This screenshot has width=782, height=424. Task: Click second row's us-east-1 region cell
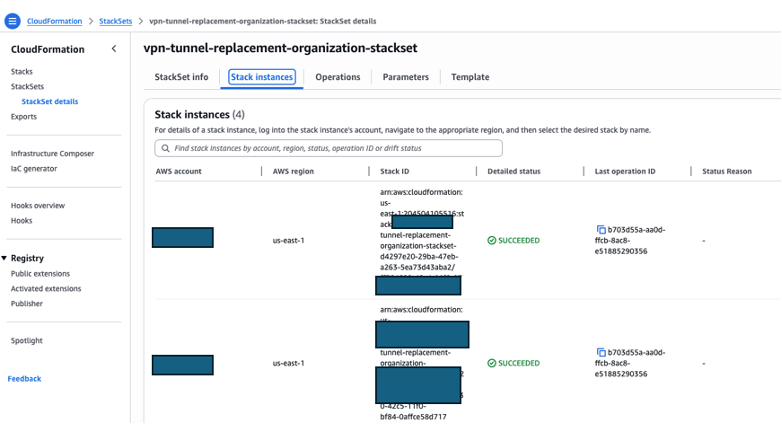point(288,363)
